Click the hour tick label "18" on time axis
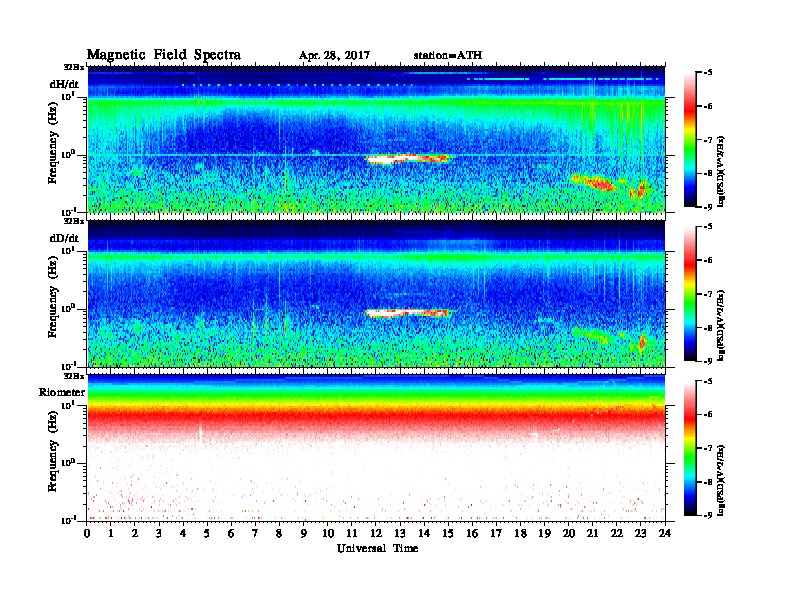The image size is (792, 612). (520, 533)
